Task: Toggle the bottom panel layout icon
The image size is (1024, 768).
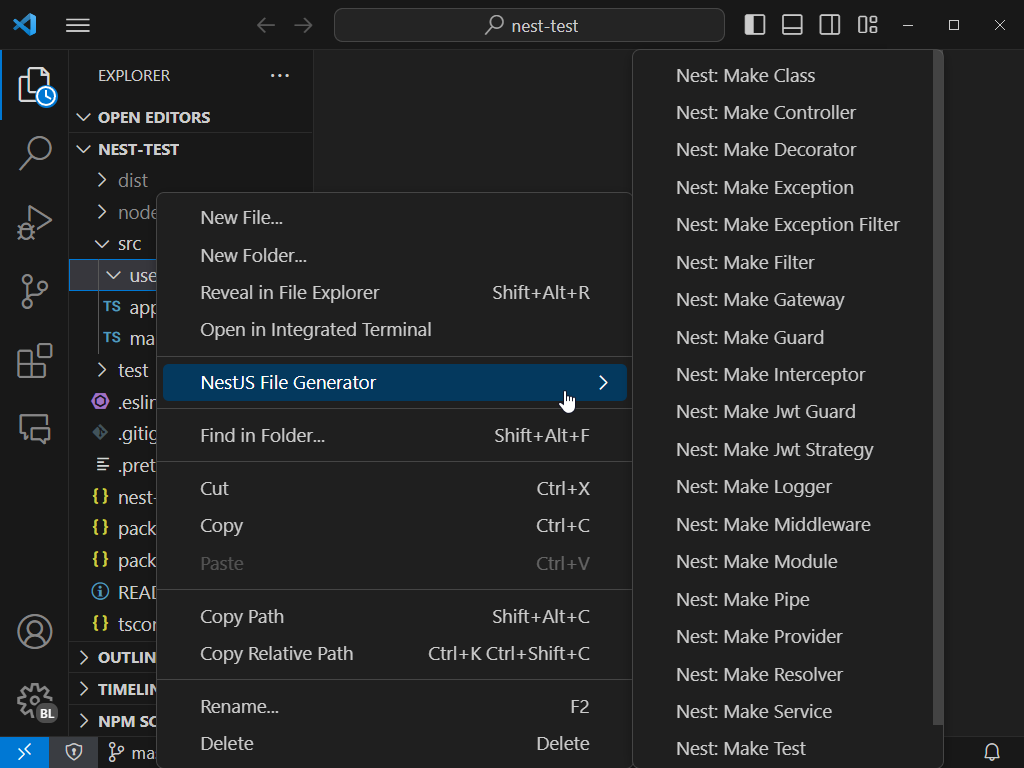Action: tap(792, 25)
